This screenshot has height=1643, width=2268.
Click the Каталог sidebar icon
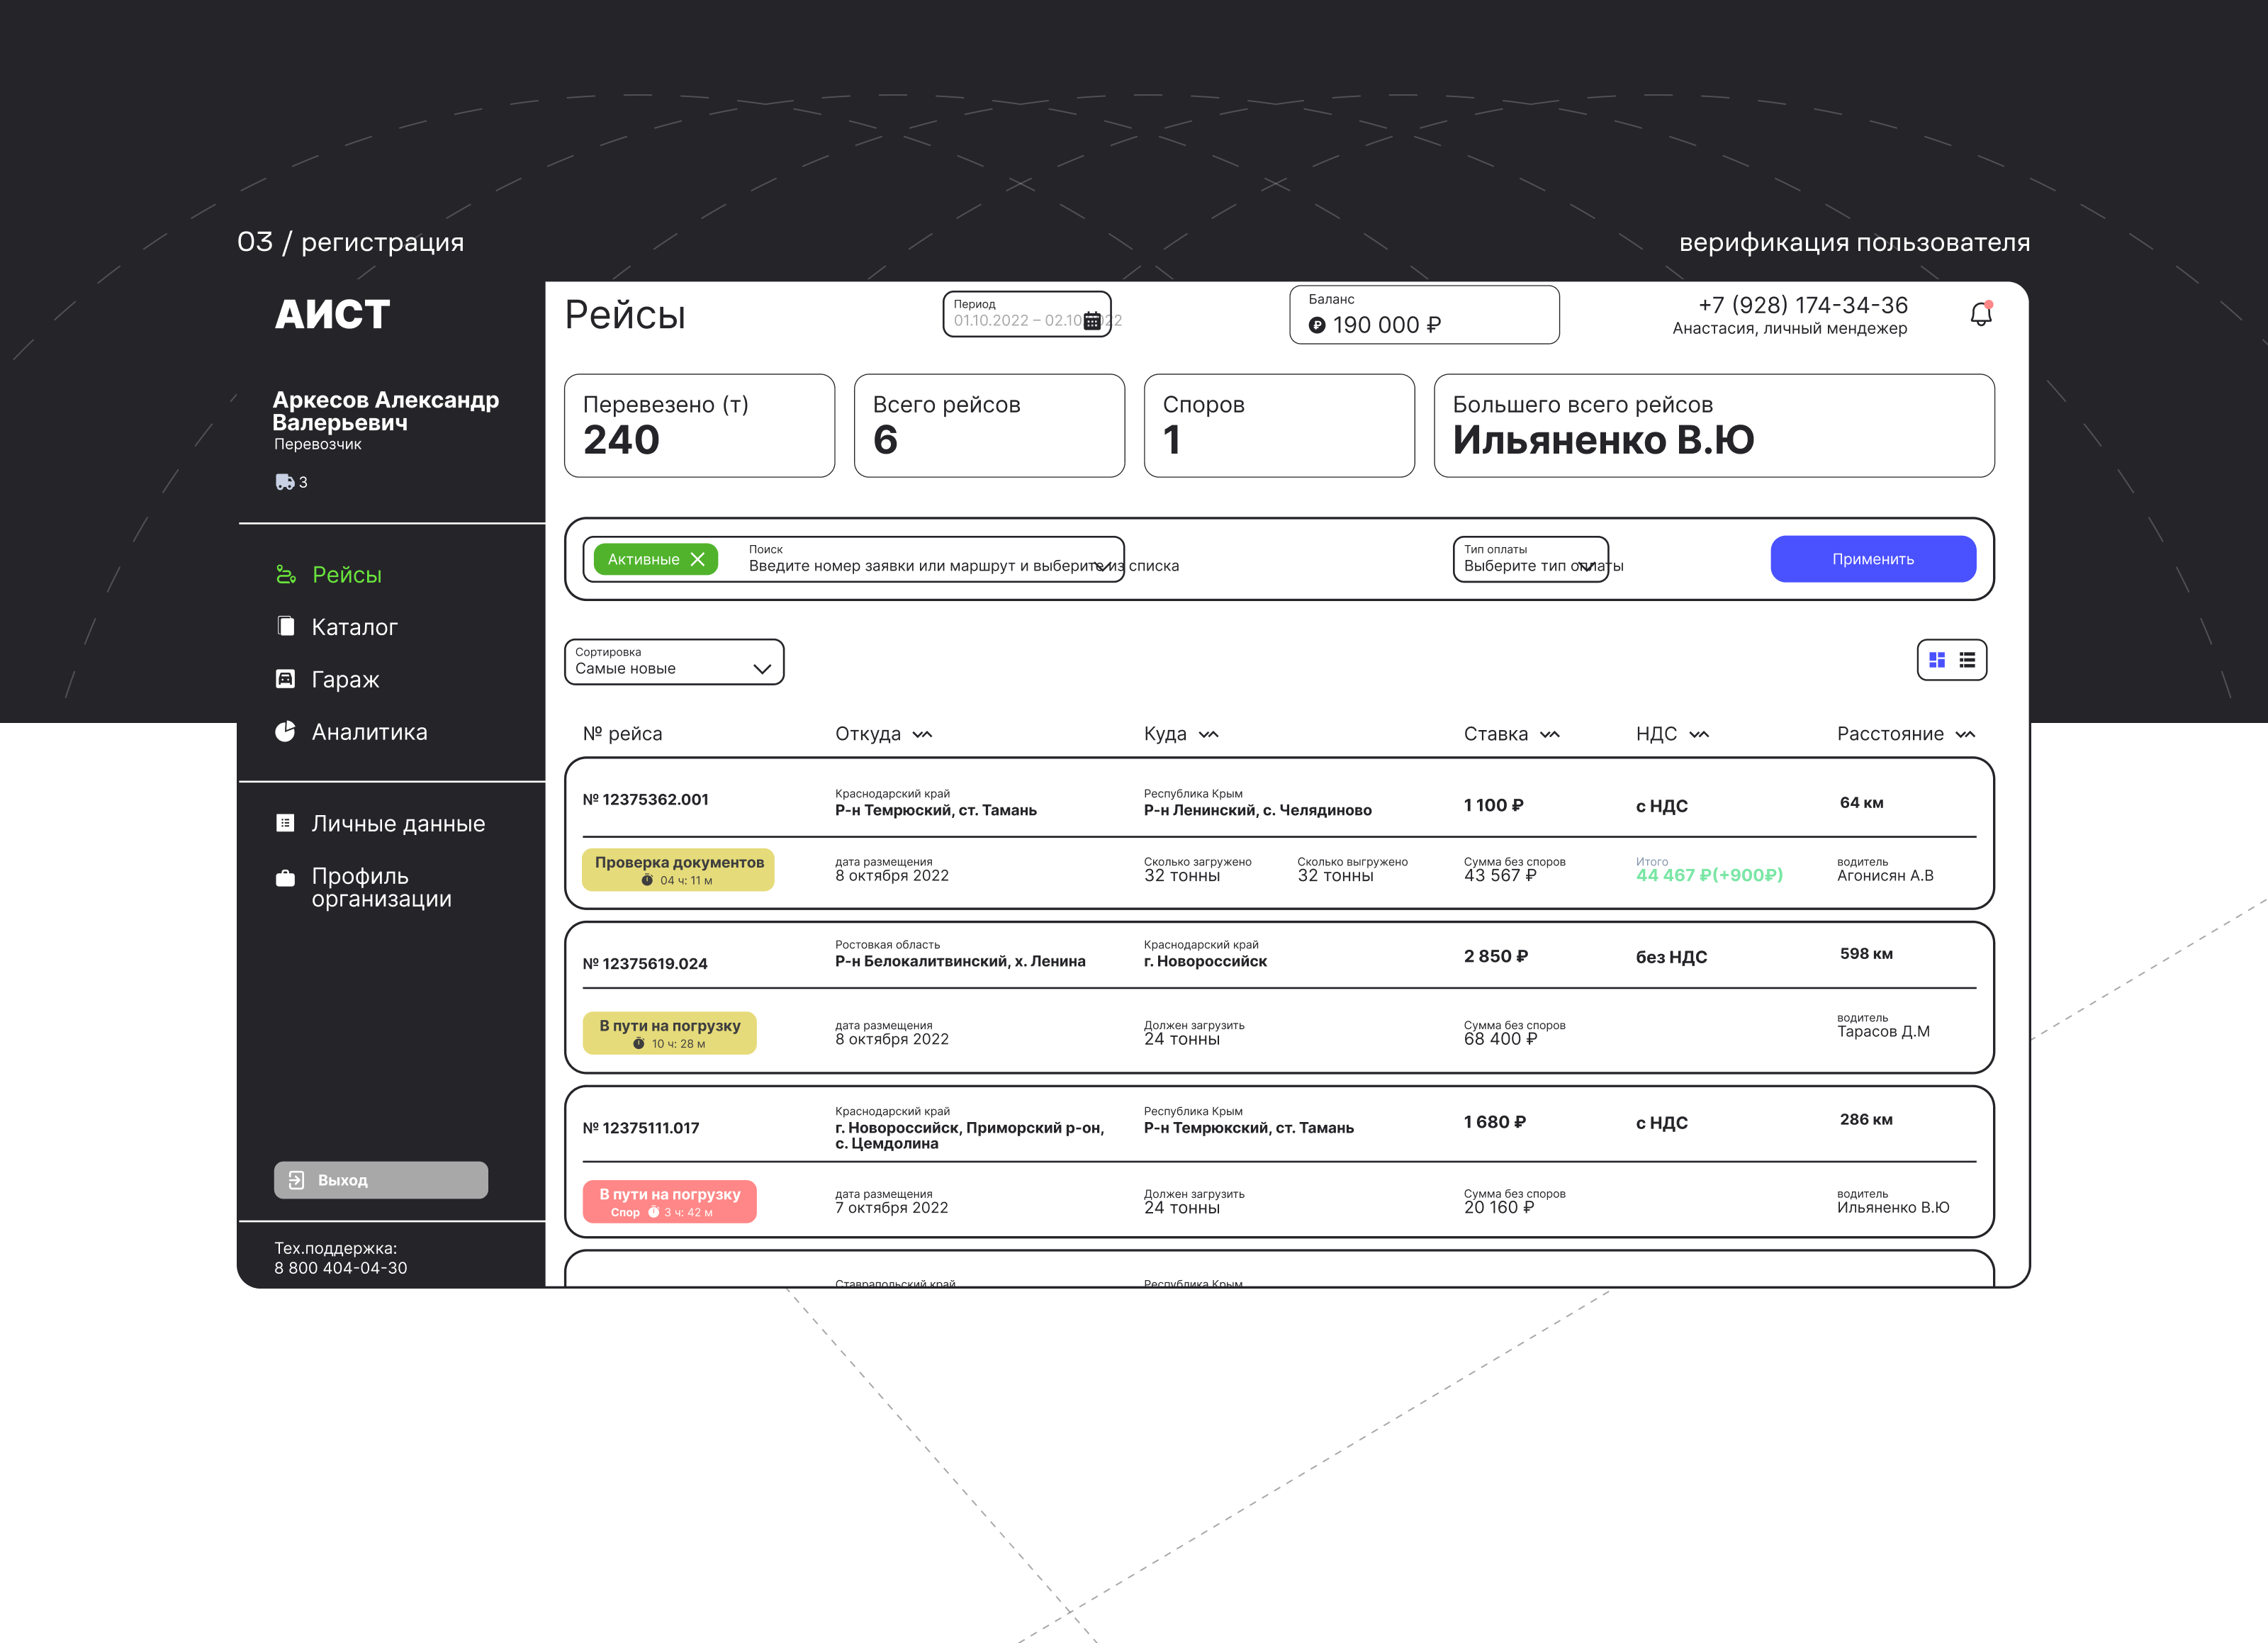(285, 626)
